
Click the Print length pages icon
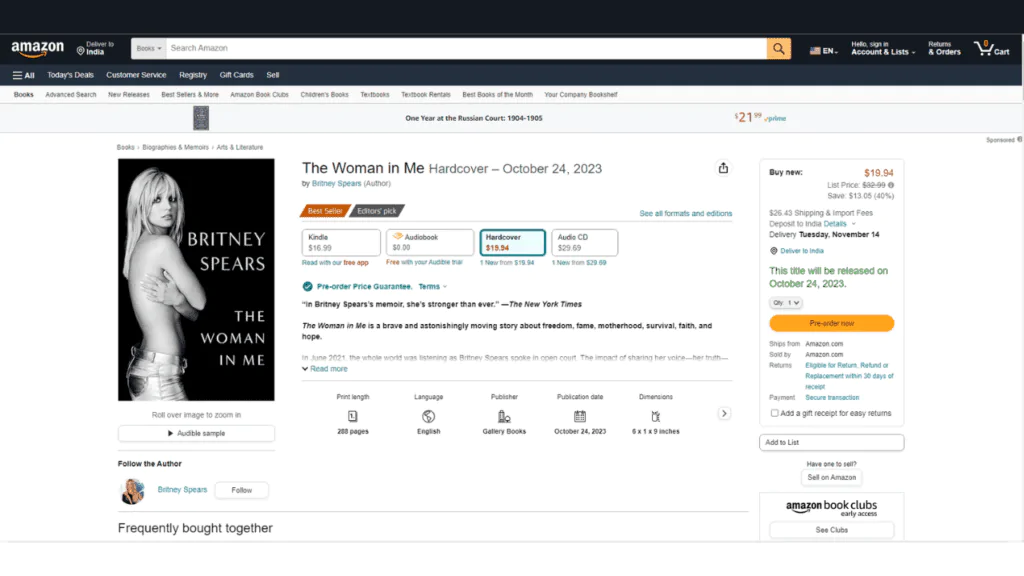353,416
